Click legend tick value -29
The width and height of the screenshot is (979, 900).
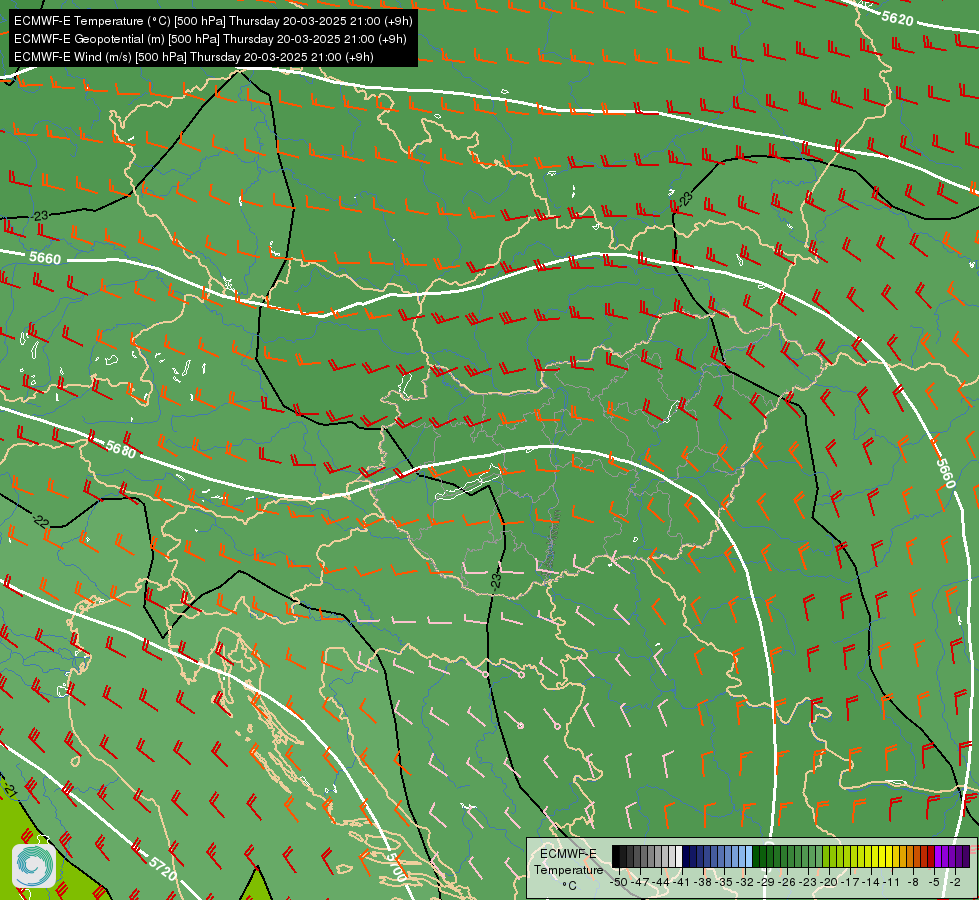(765, 882)
